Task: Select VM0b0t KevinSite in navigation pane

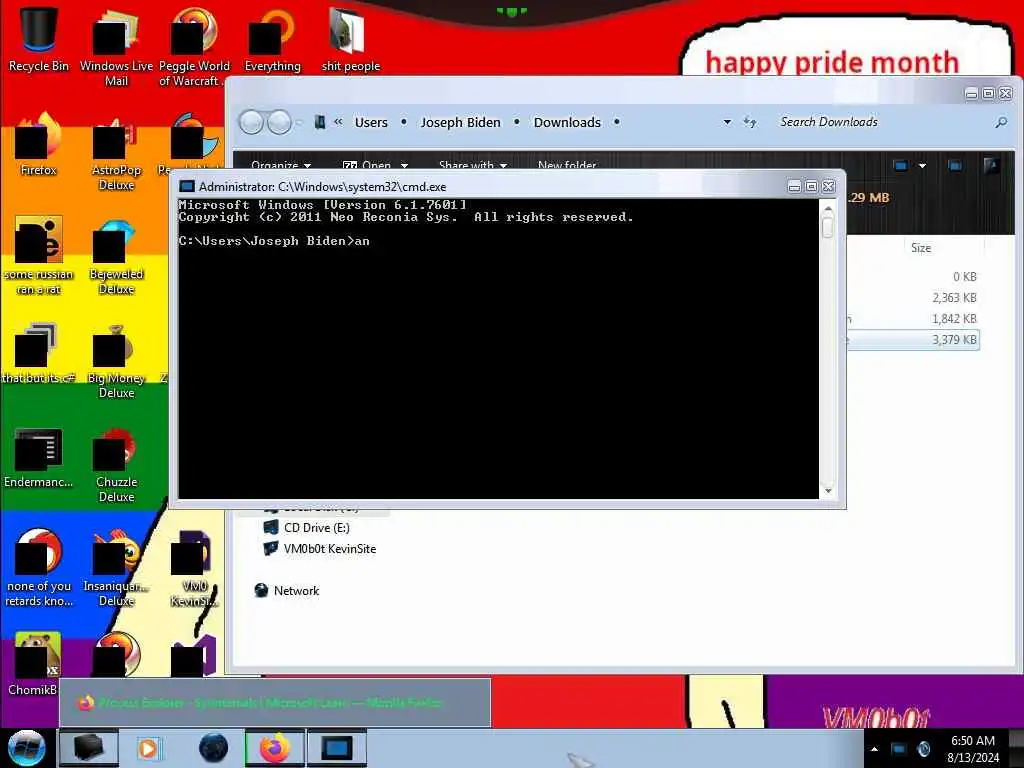Action: [320, 549]
